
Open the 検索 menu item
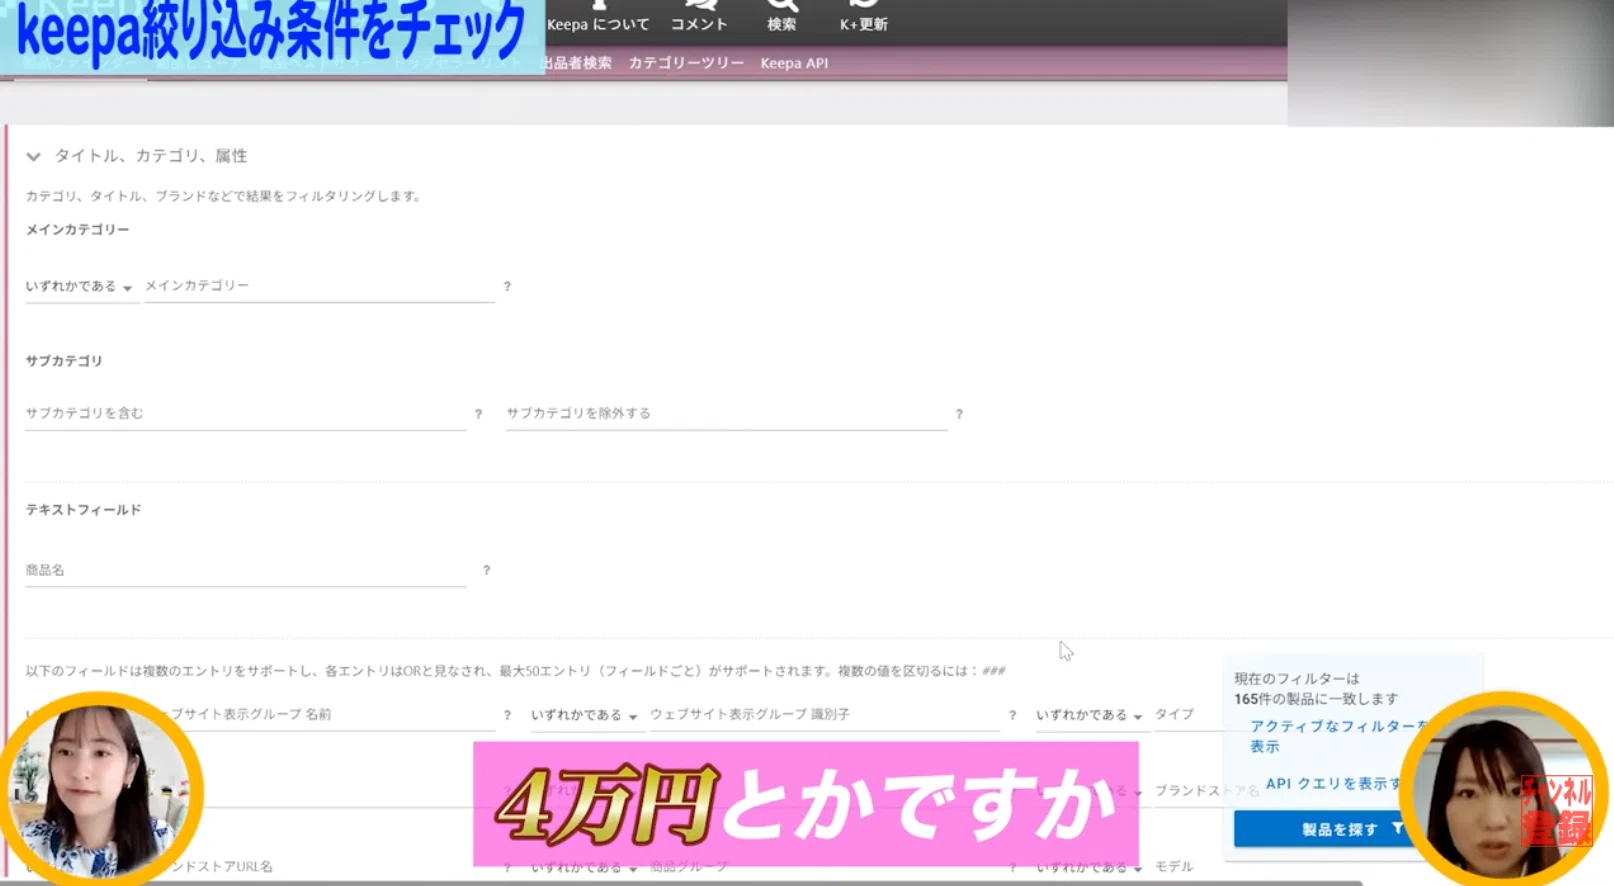781,17
